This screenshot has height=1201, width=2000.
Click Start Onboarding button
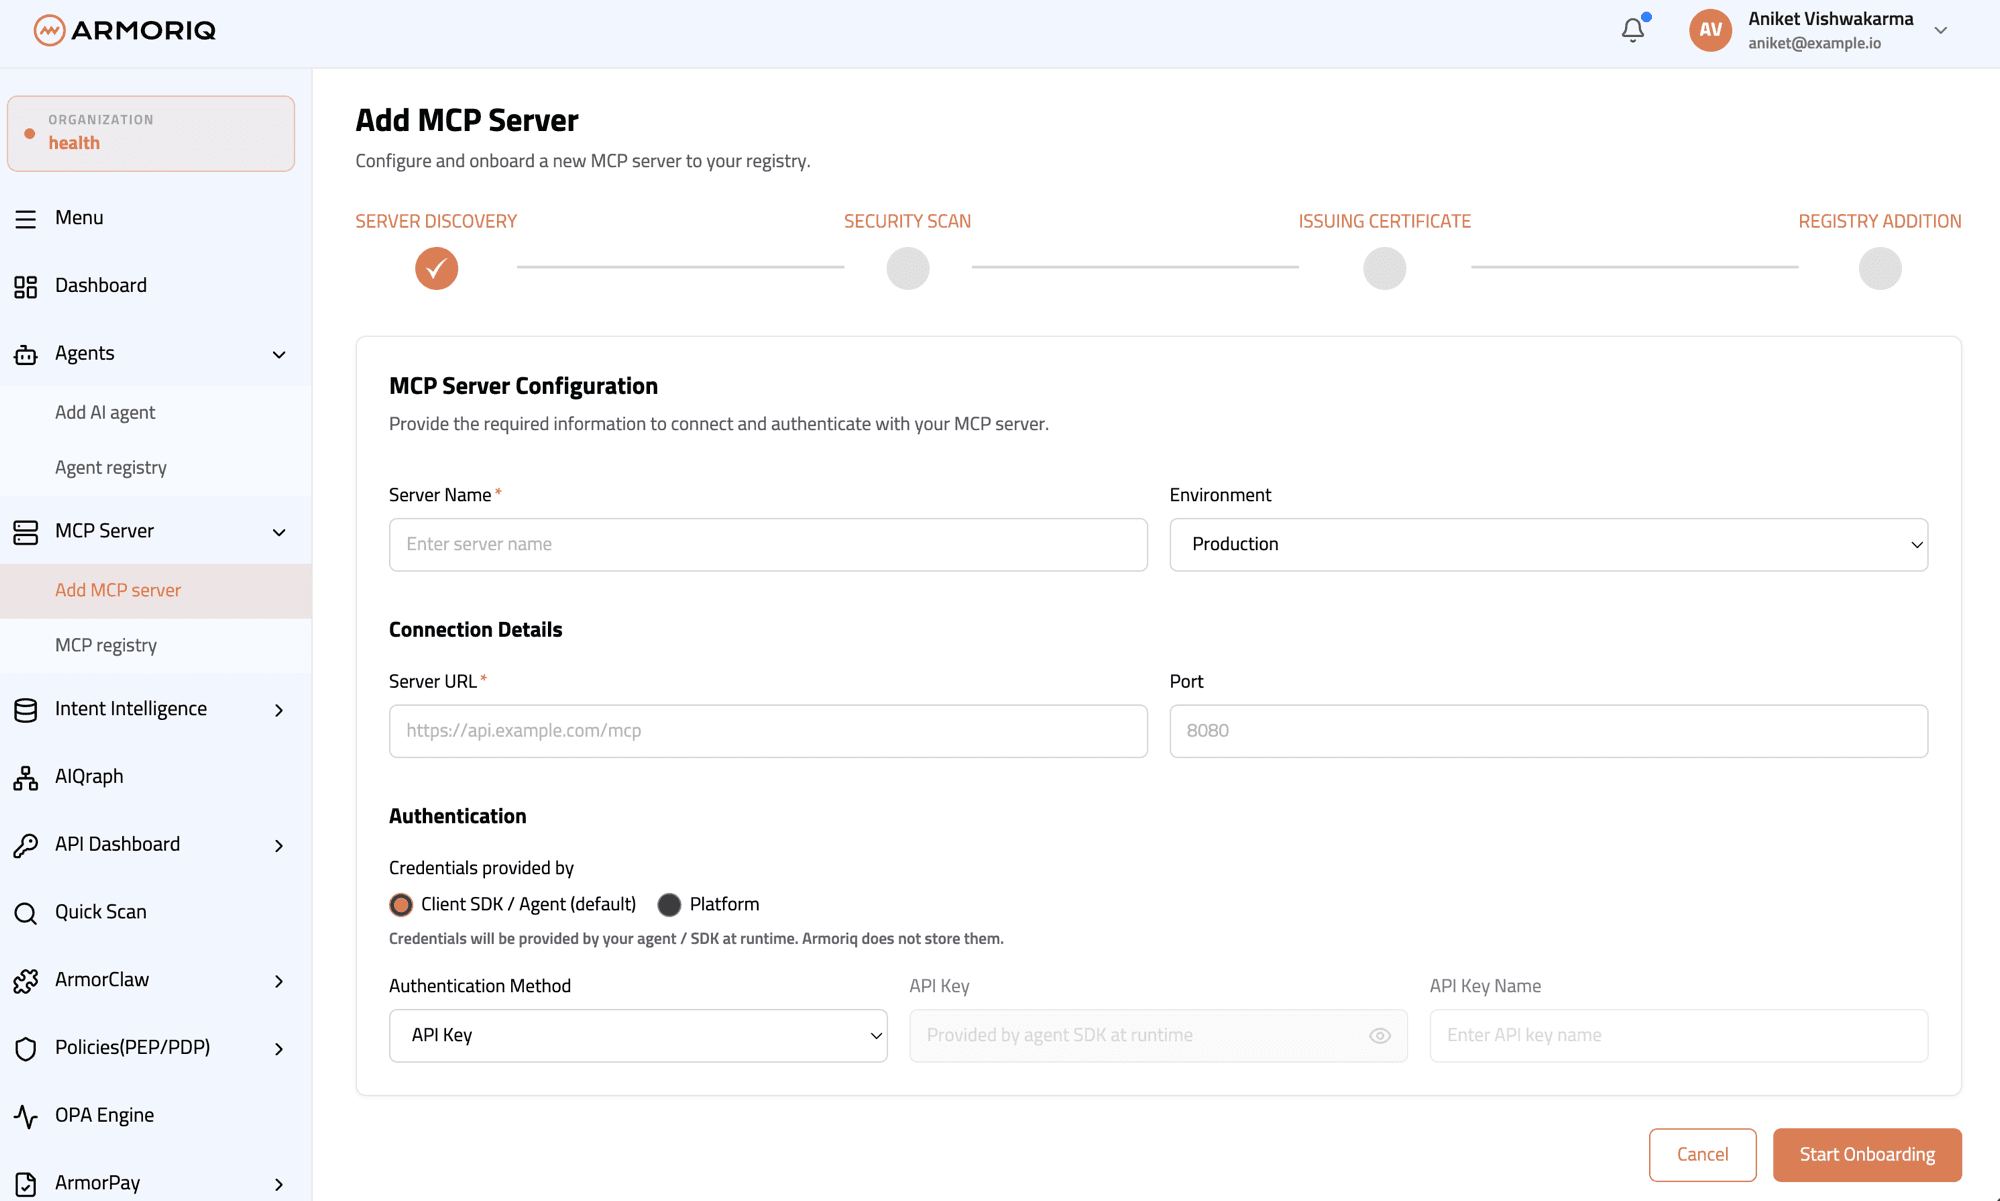(x=1867, y=1155)
